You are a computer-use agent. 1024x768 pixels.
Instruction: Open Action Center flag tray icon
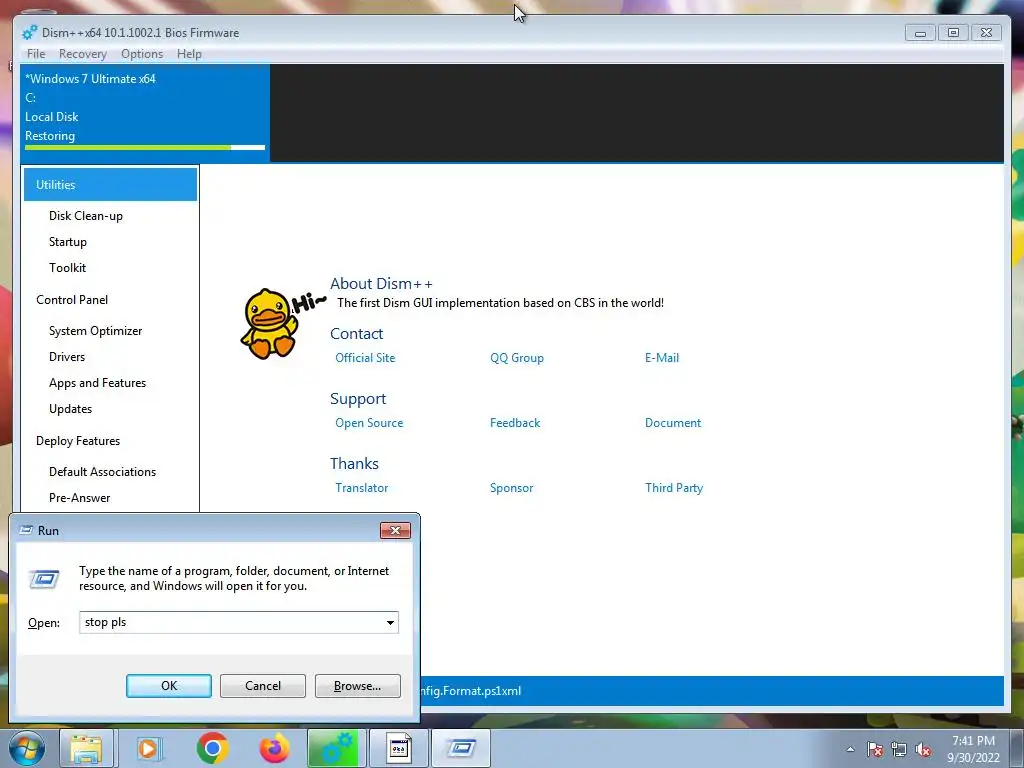874,749
